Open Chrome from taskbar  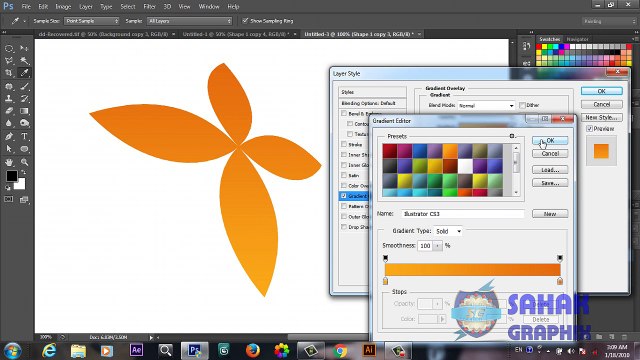(340, 350)
